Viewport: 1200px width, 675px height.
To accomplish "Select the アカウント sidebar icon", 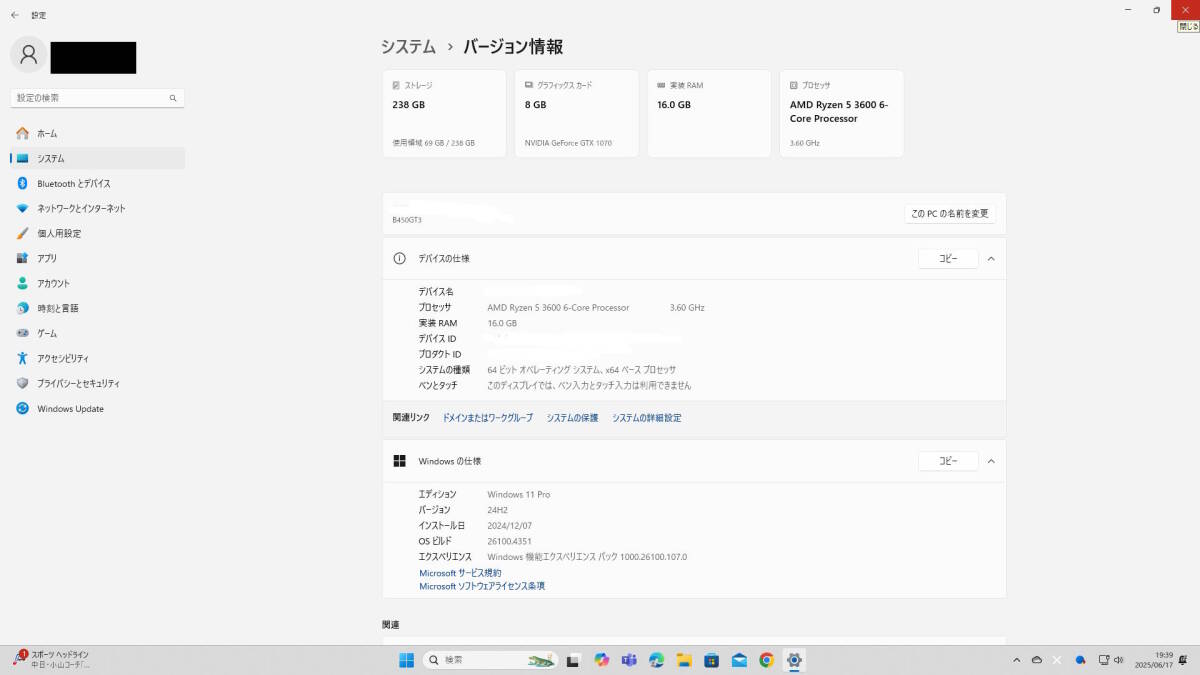I will [x=22, y=283].
